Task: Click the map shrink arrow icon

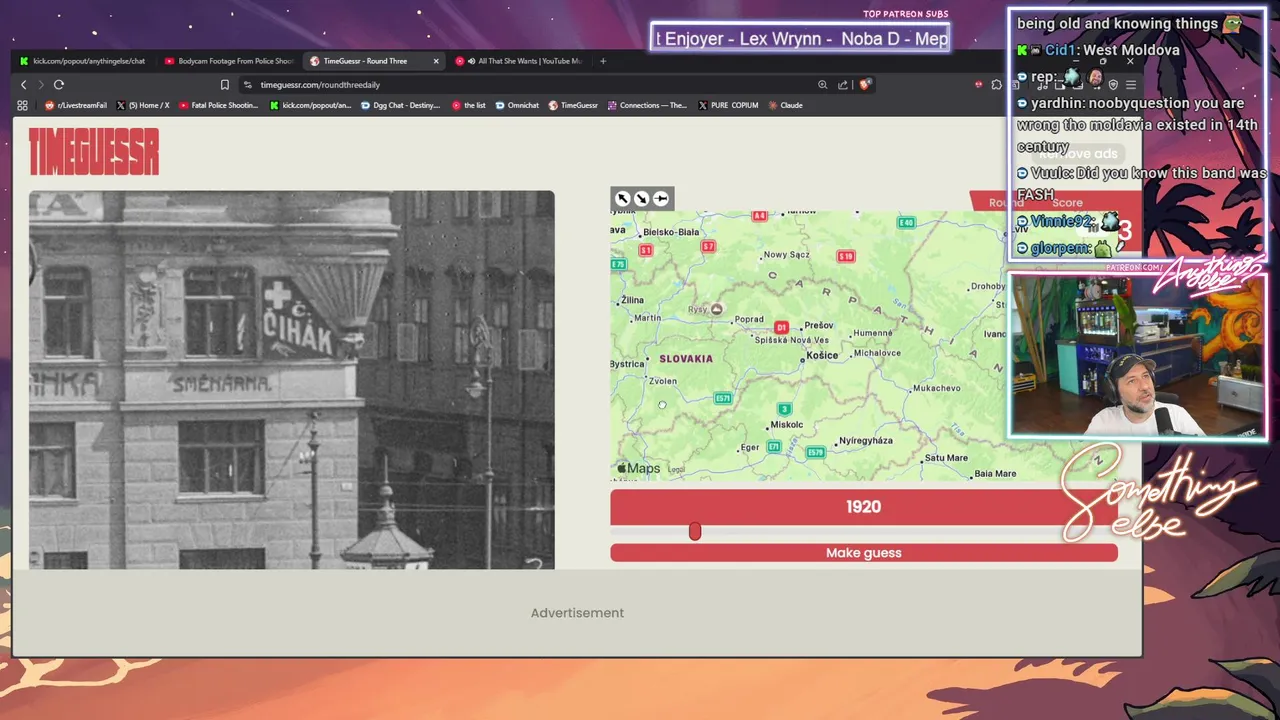Action: click(642, 199)
